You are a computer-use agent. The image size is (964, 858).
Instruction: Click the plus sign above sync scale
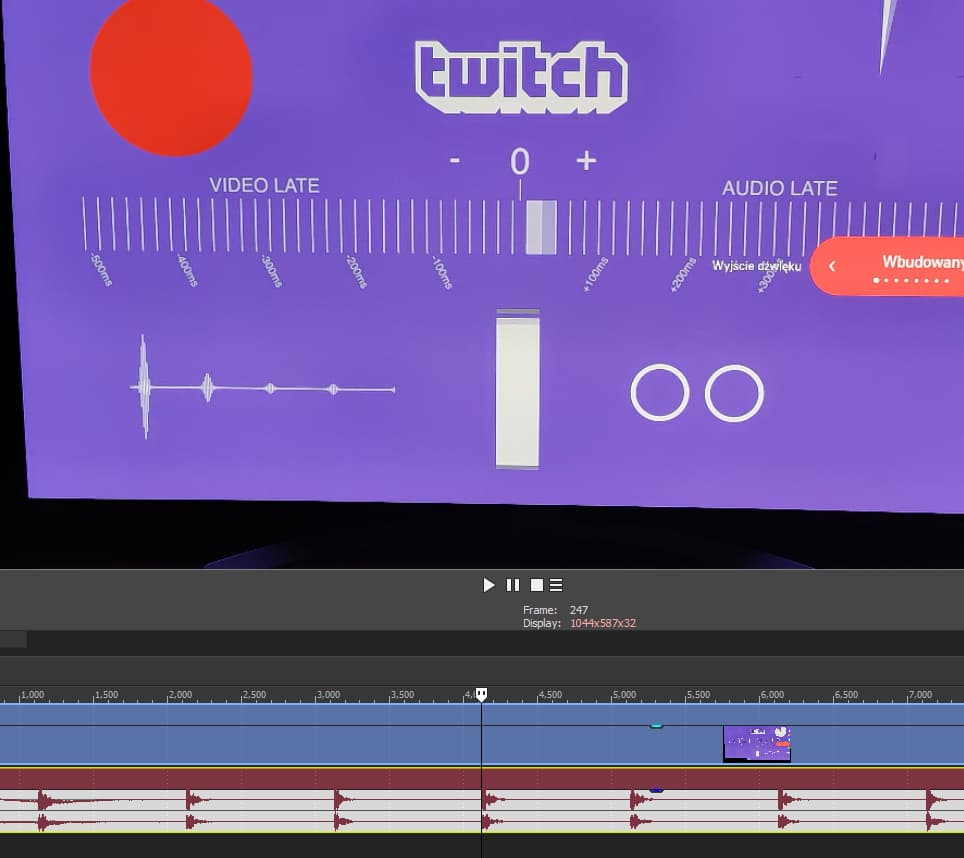click(586, 160)
